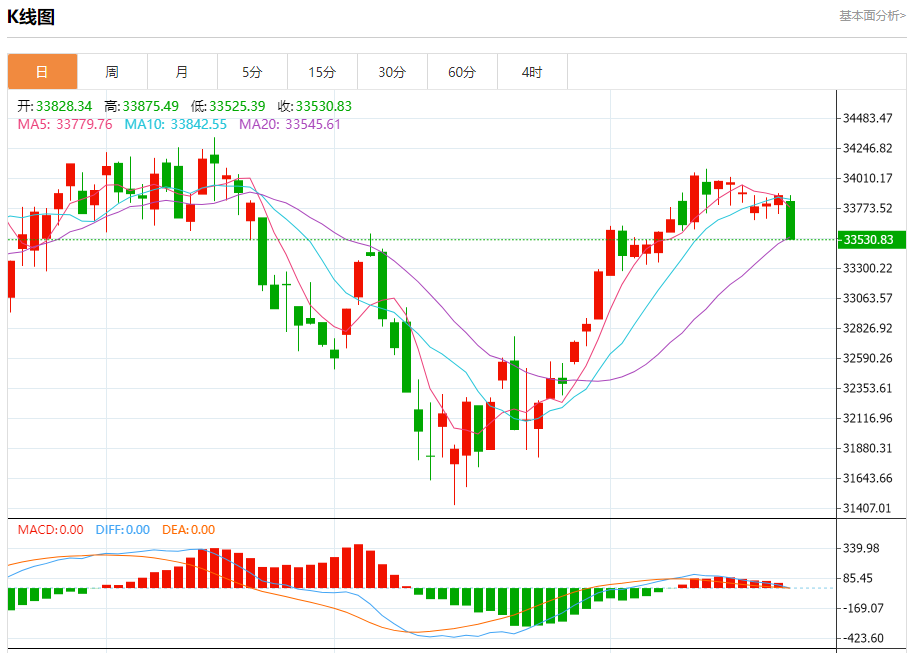Viewport: 913px width, 653px height.
Task: Click the MACD:0.00 indicator label
Action: (51, 530)
